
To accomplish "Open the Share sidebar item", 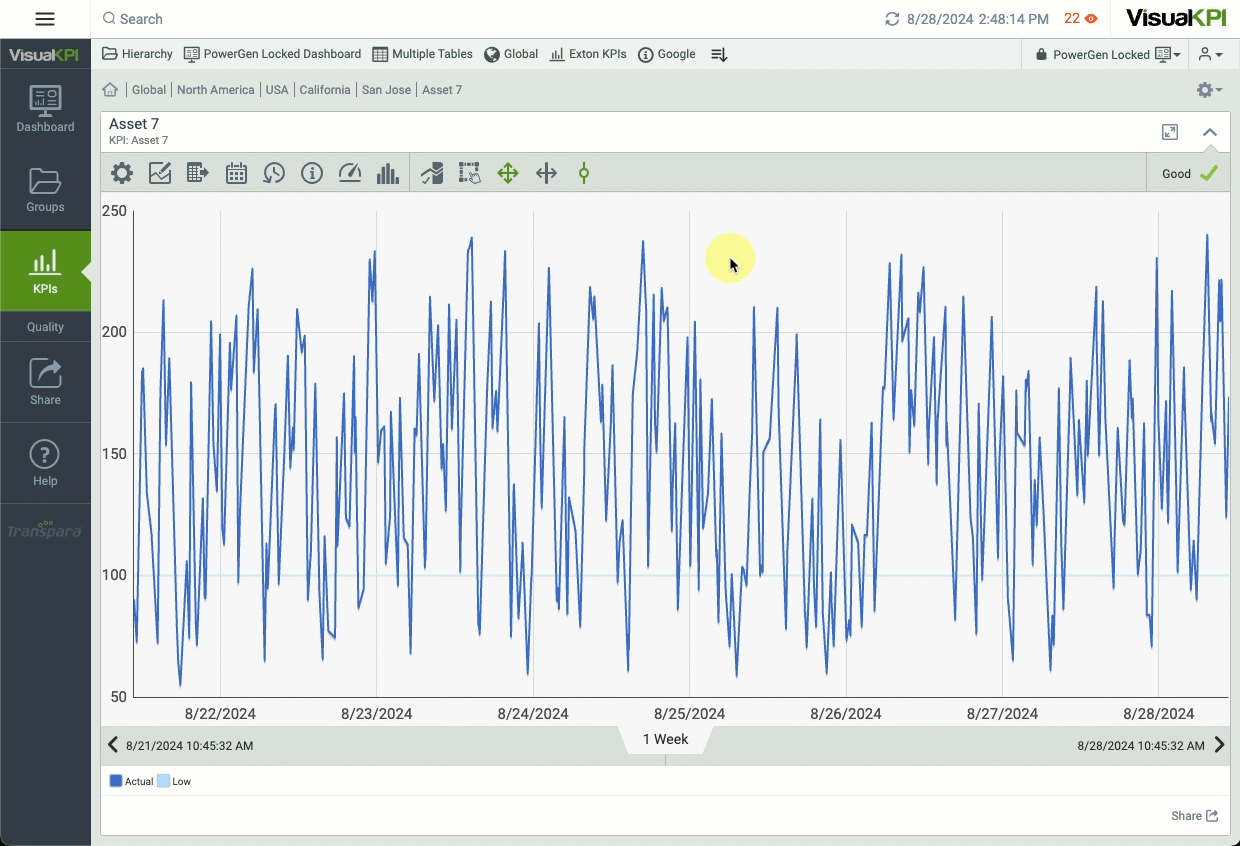I will (x=45, y=382).
